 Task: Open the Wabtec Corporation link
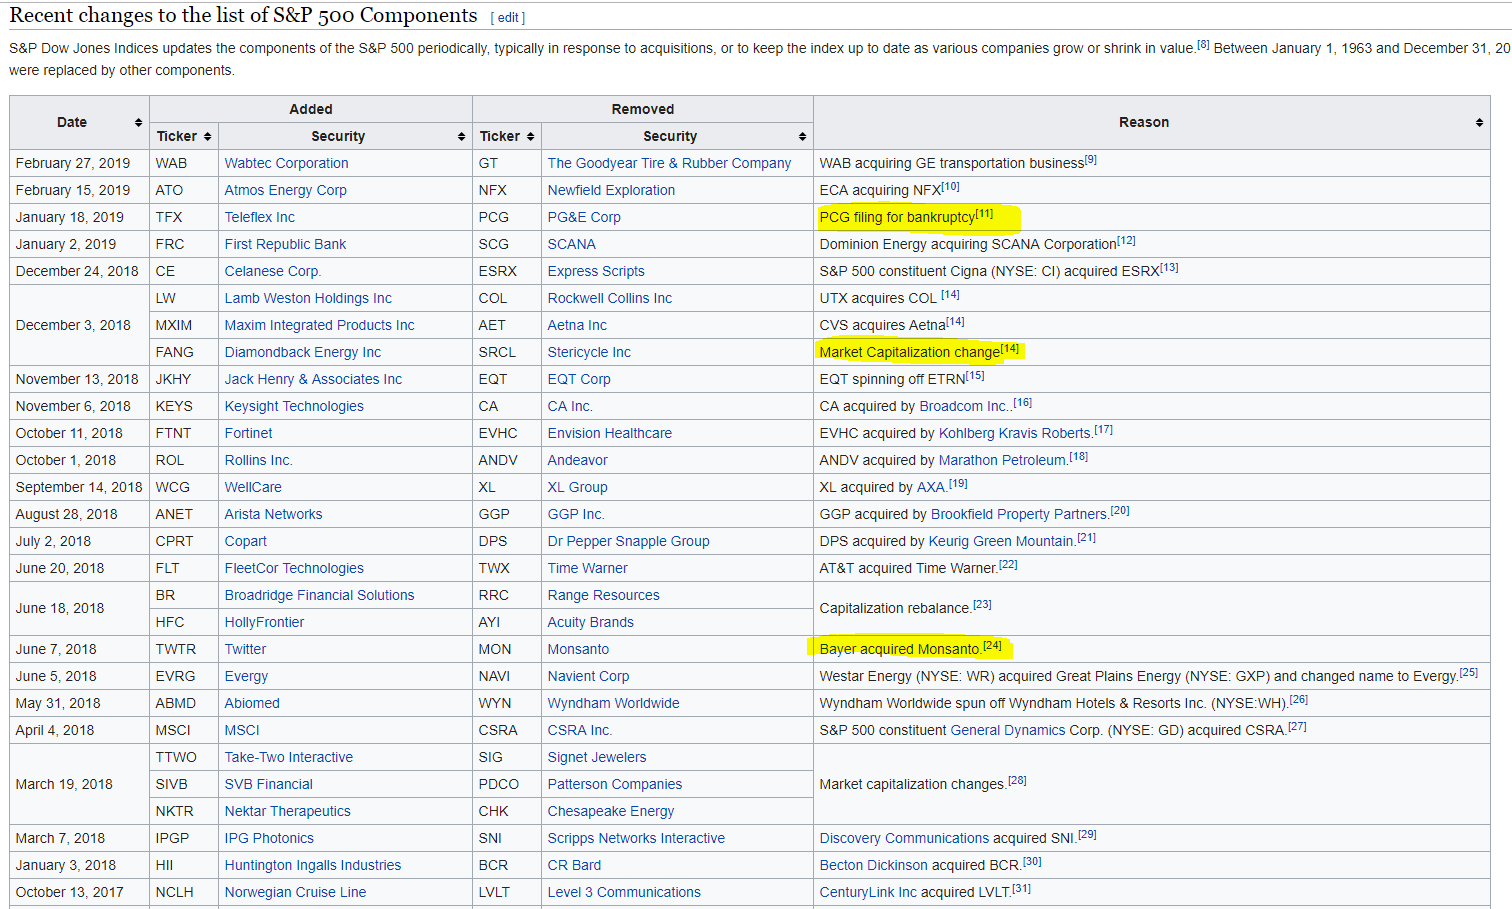click(286, 163)
